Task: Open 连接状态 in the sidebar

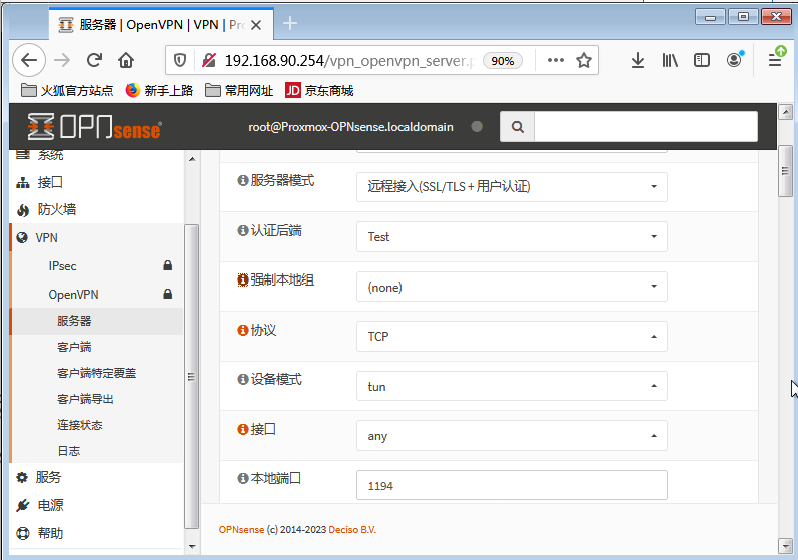Action: tap(80, 425)
